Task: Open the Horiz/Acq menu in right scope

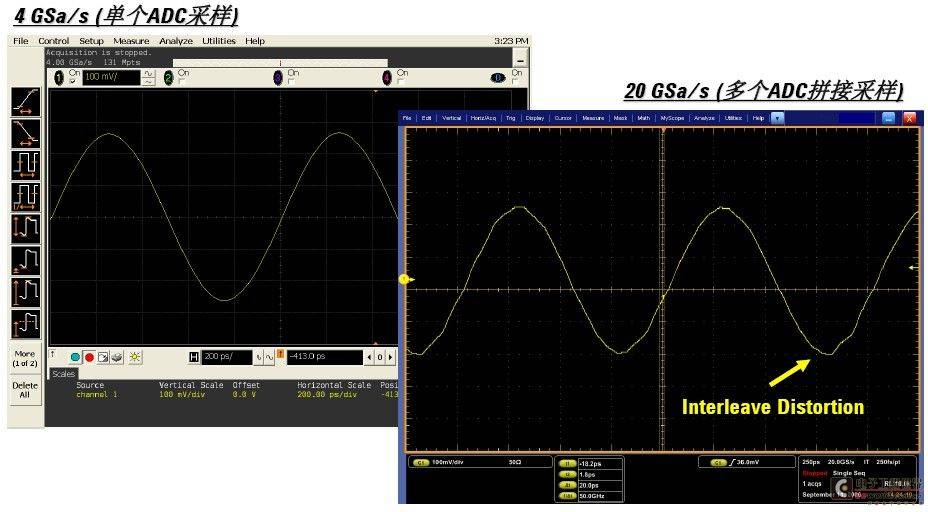Action: 483,118
